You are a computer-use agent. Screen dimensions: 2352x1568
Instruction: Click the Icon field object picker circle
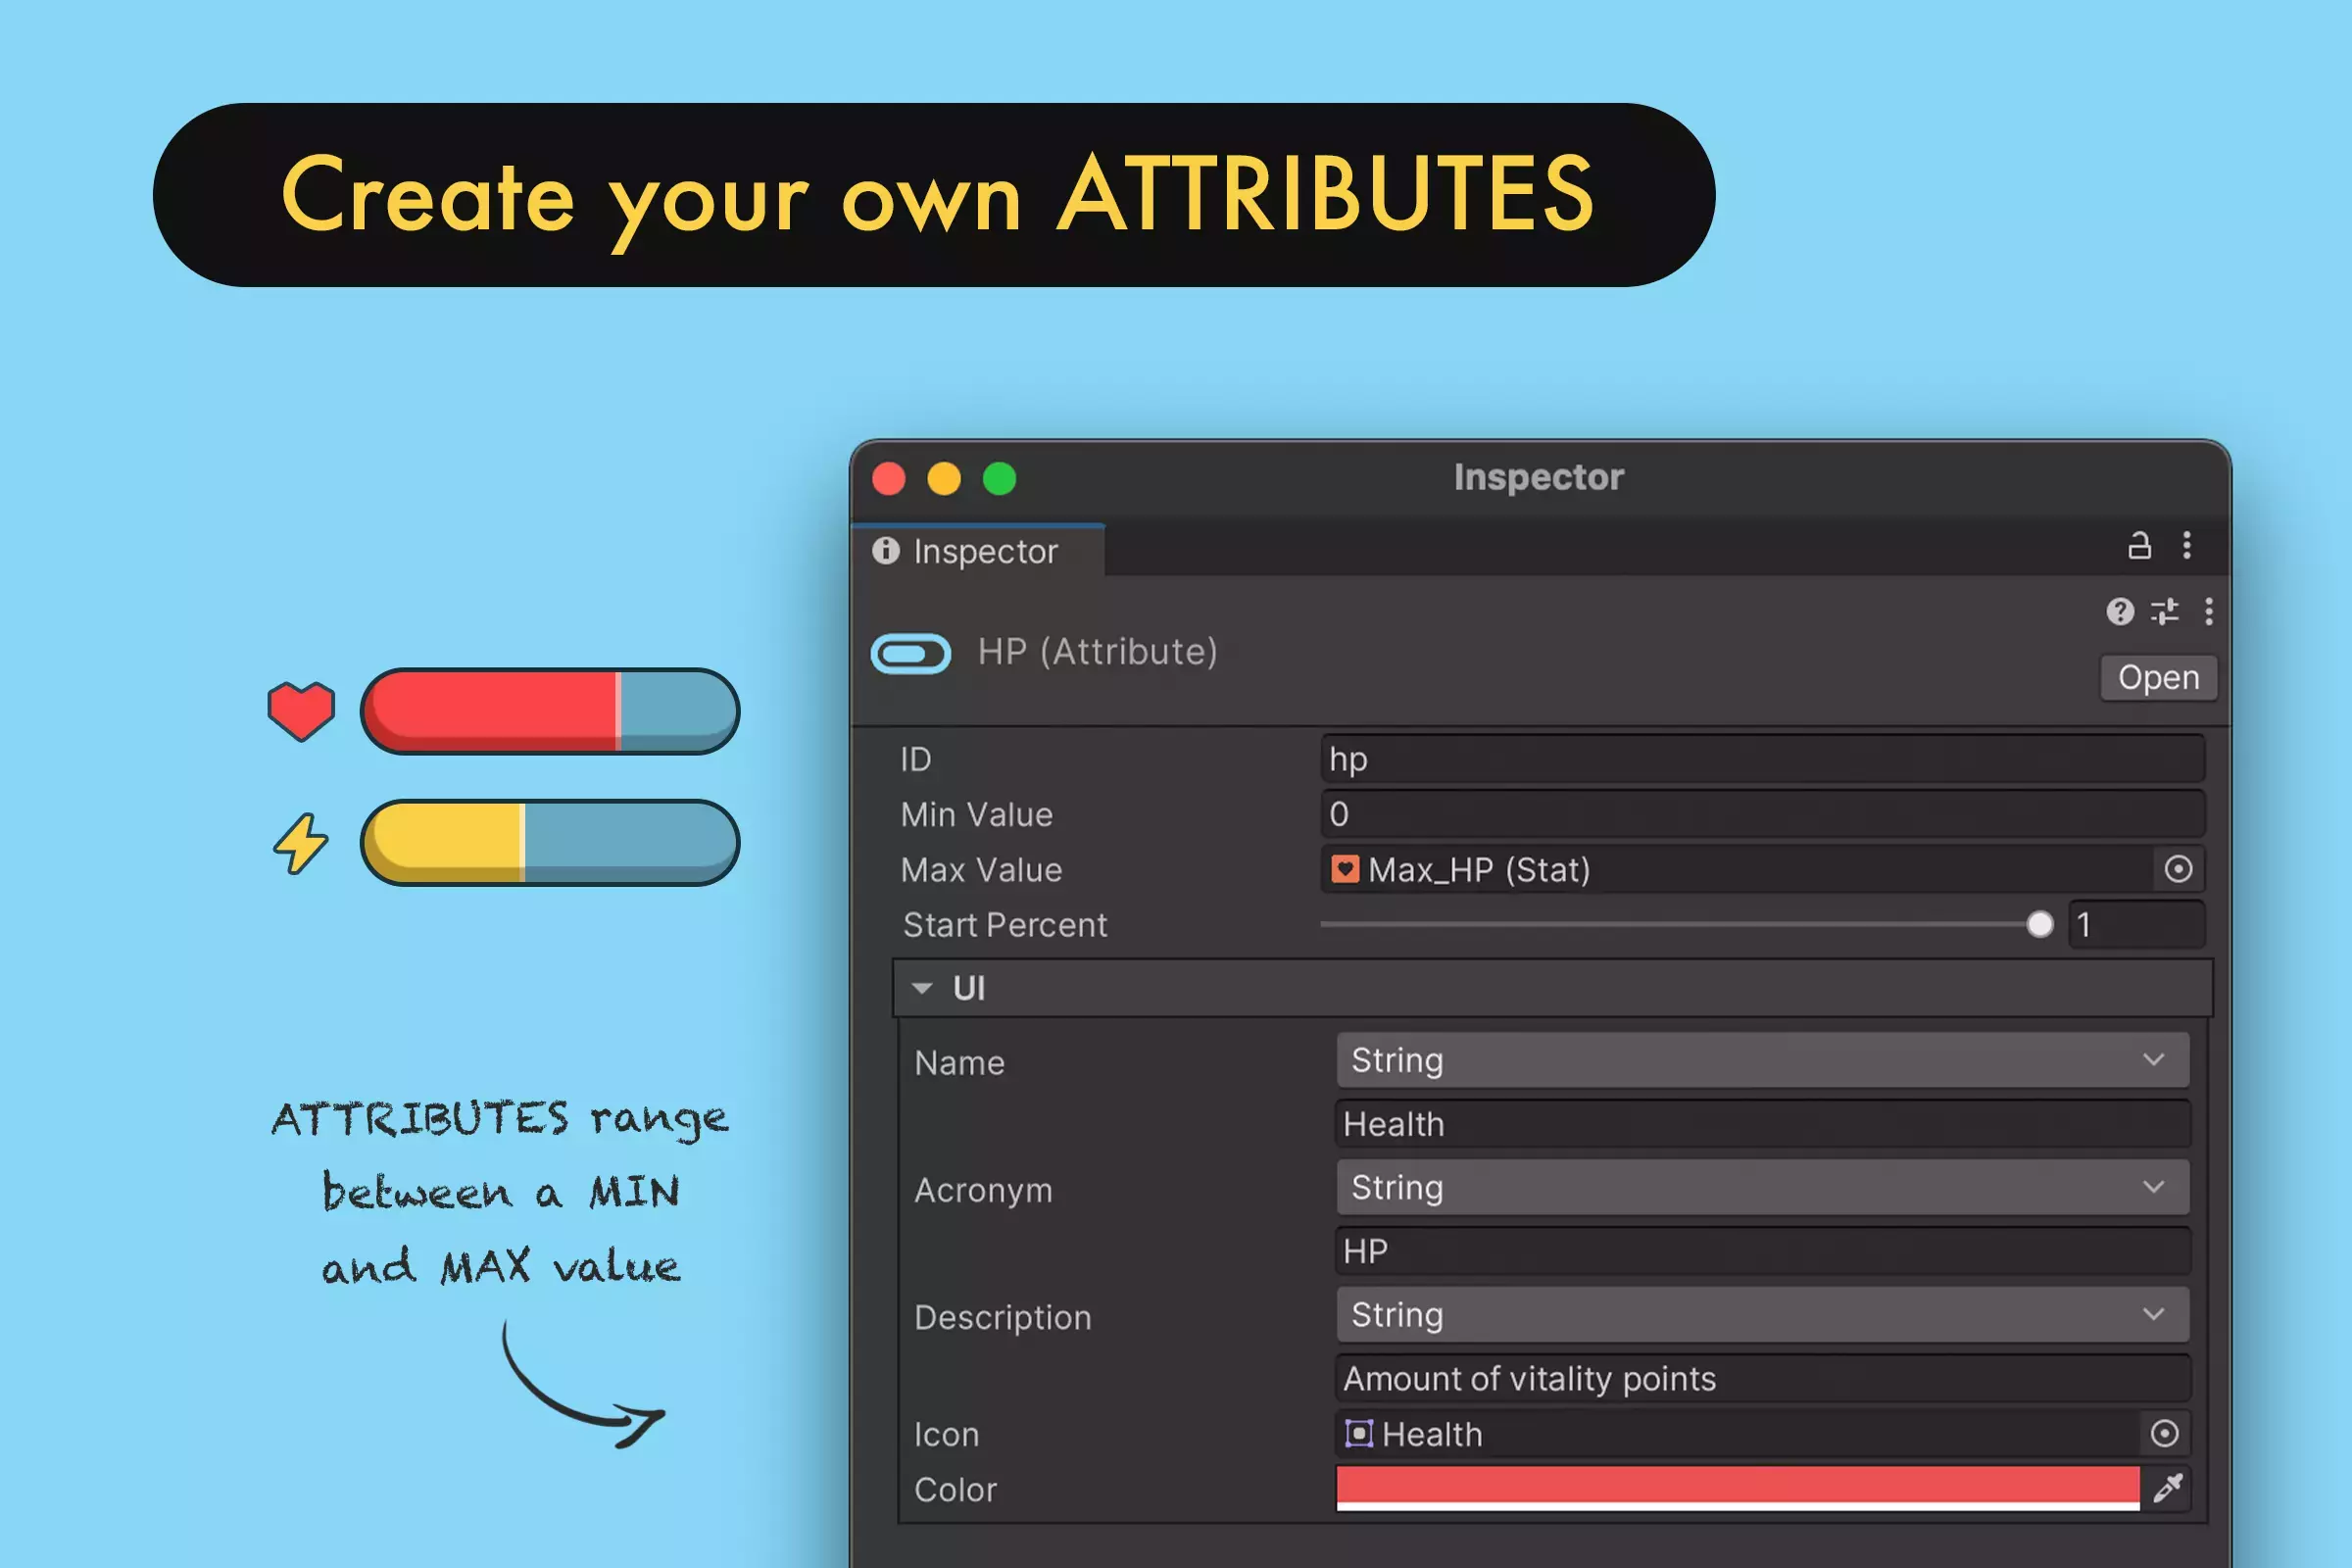point(2164,1434)
